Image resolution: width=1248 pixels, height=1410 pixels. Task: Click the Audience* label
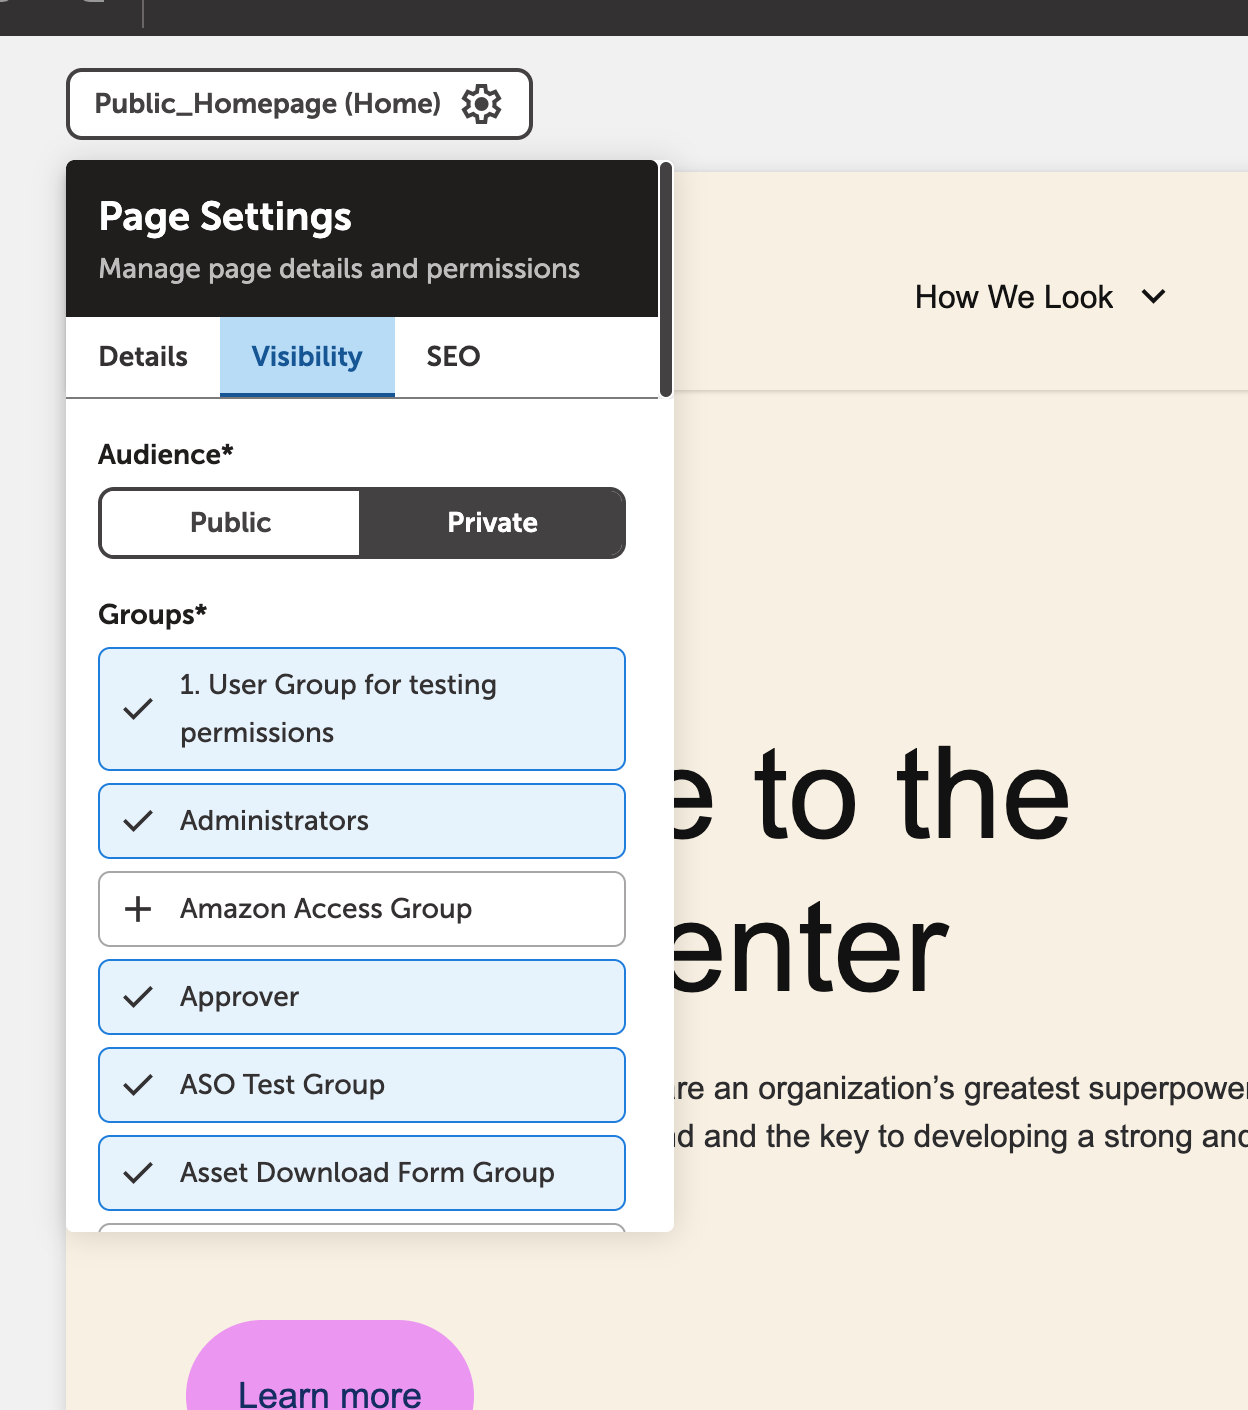[166, 454]
